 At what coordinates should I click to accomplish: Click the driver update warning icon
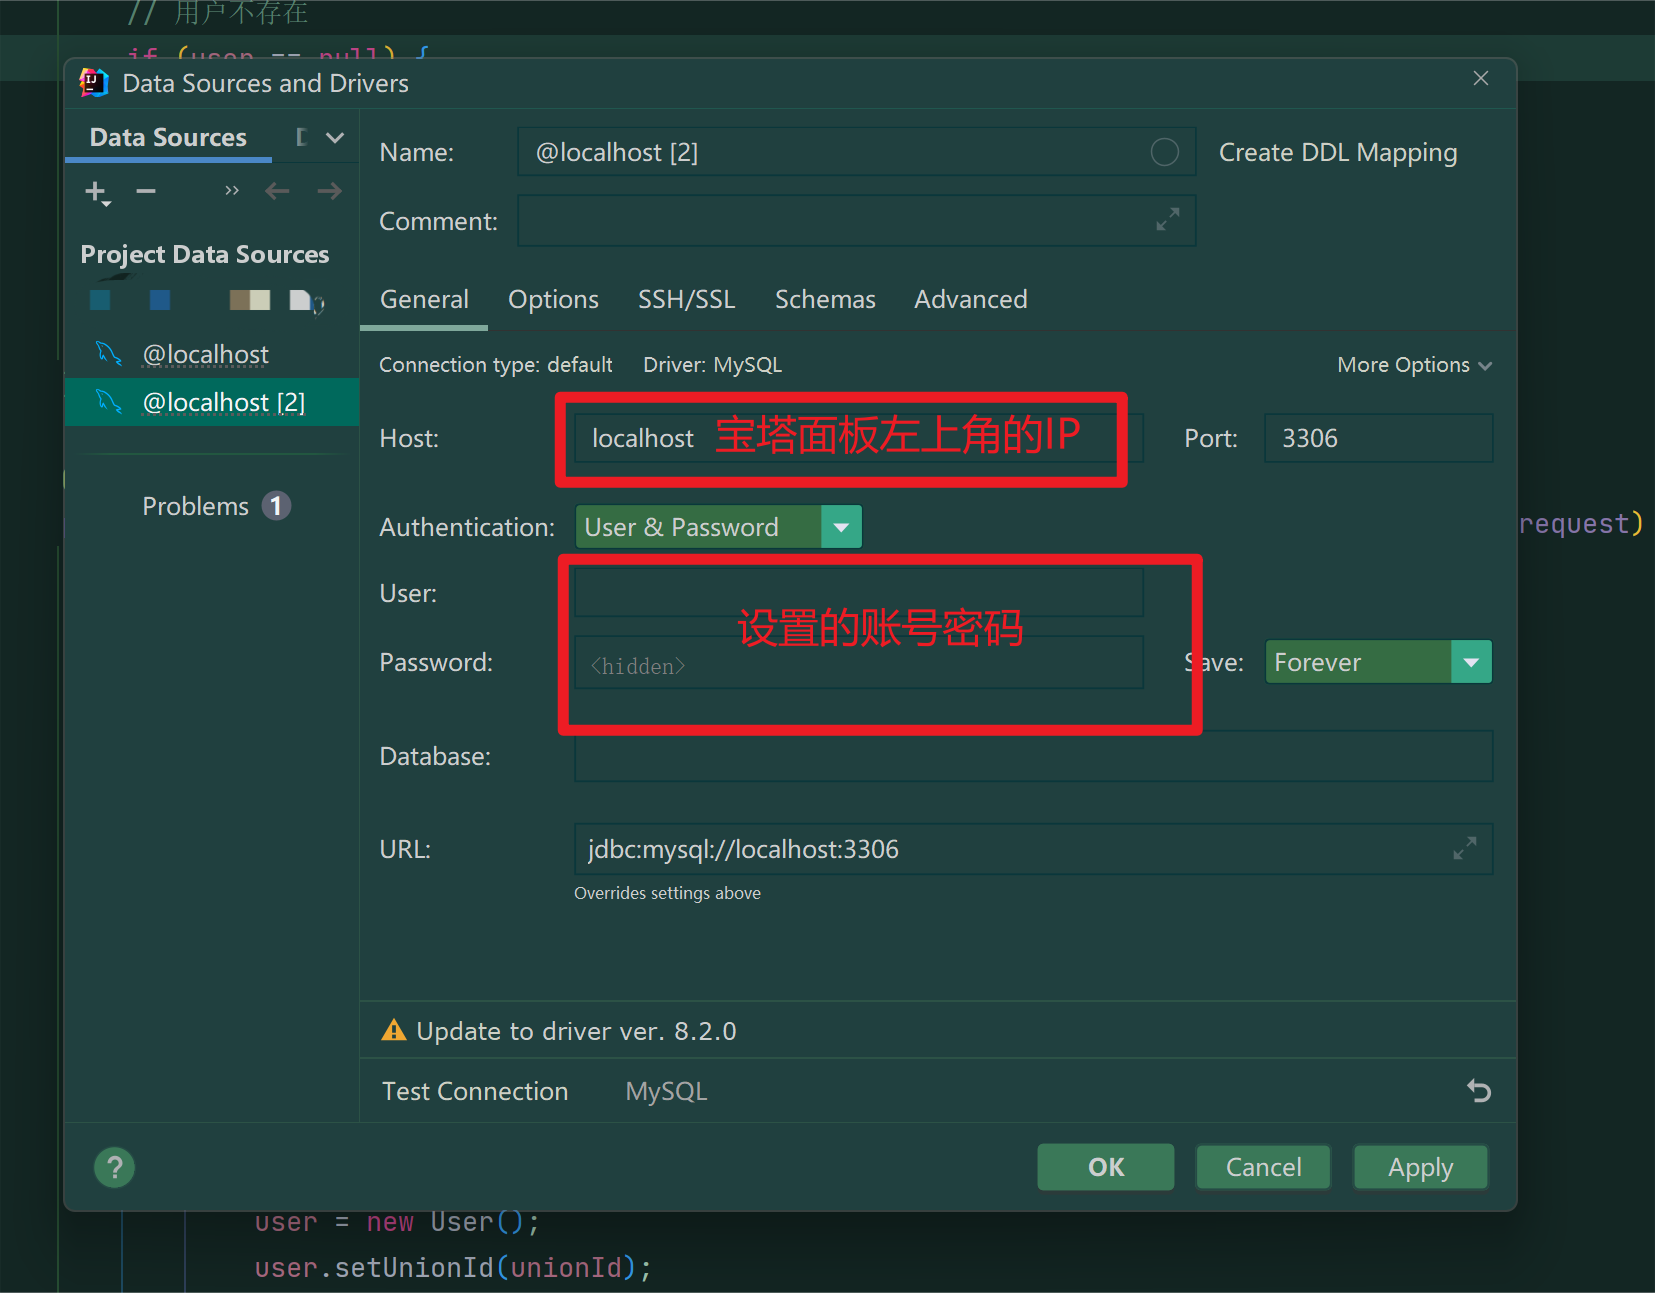(x=394, y=1030)
